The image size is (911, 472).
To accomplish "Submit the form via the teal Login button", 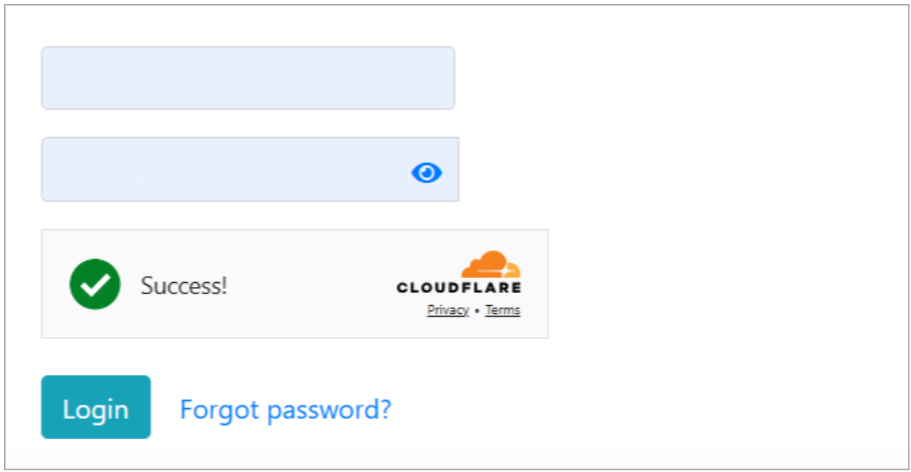I will point(96,407).
